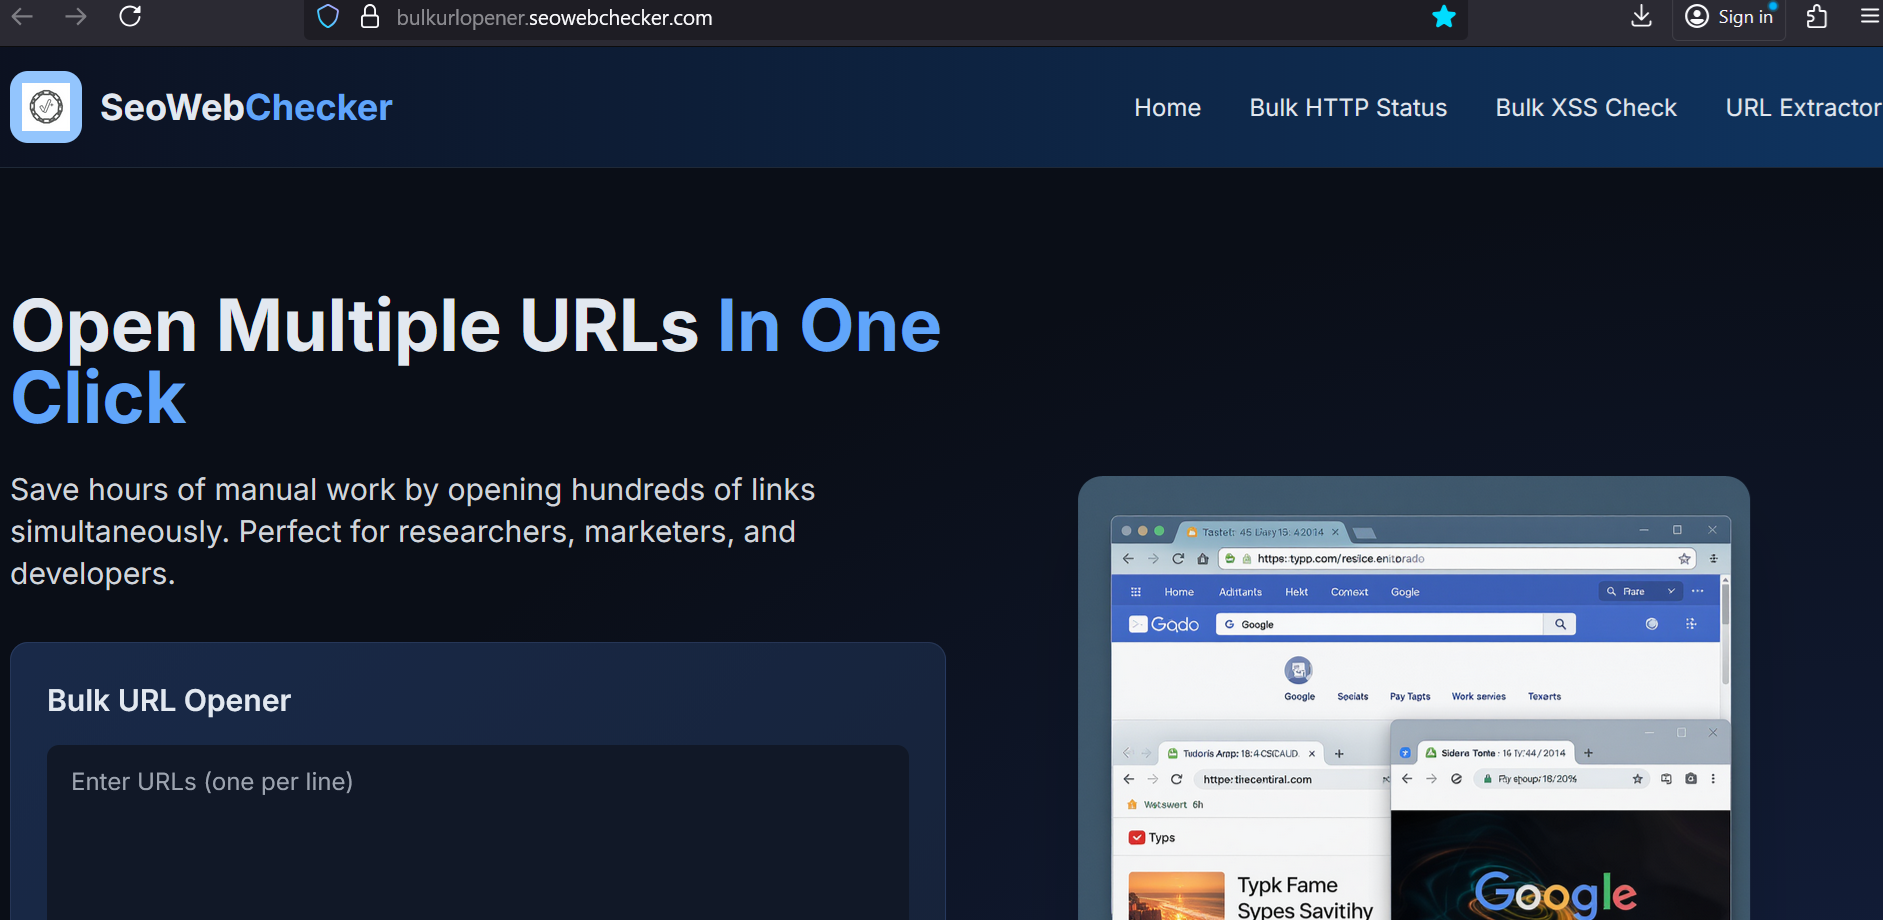The width and height of the screenshot is (1883, 920).
Task: Open the URL Extractor tool
Action: coord(1803,108)
